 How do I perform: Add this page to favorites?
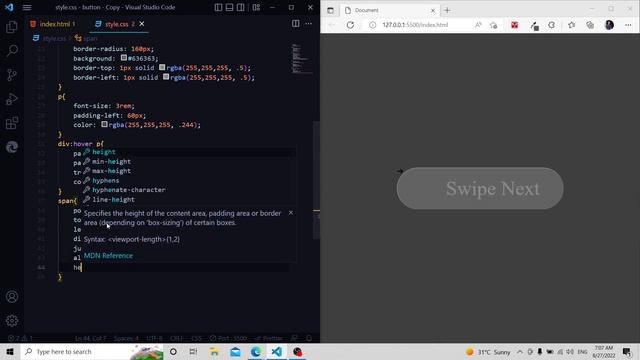point(493,25)
